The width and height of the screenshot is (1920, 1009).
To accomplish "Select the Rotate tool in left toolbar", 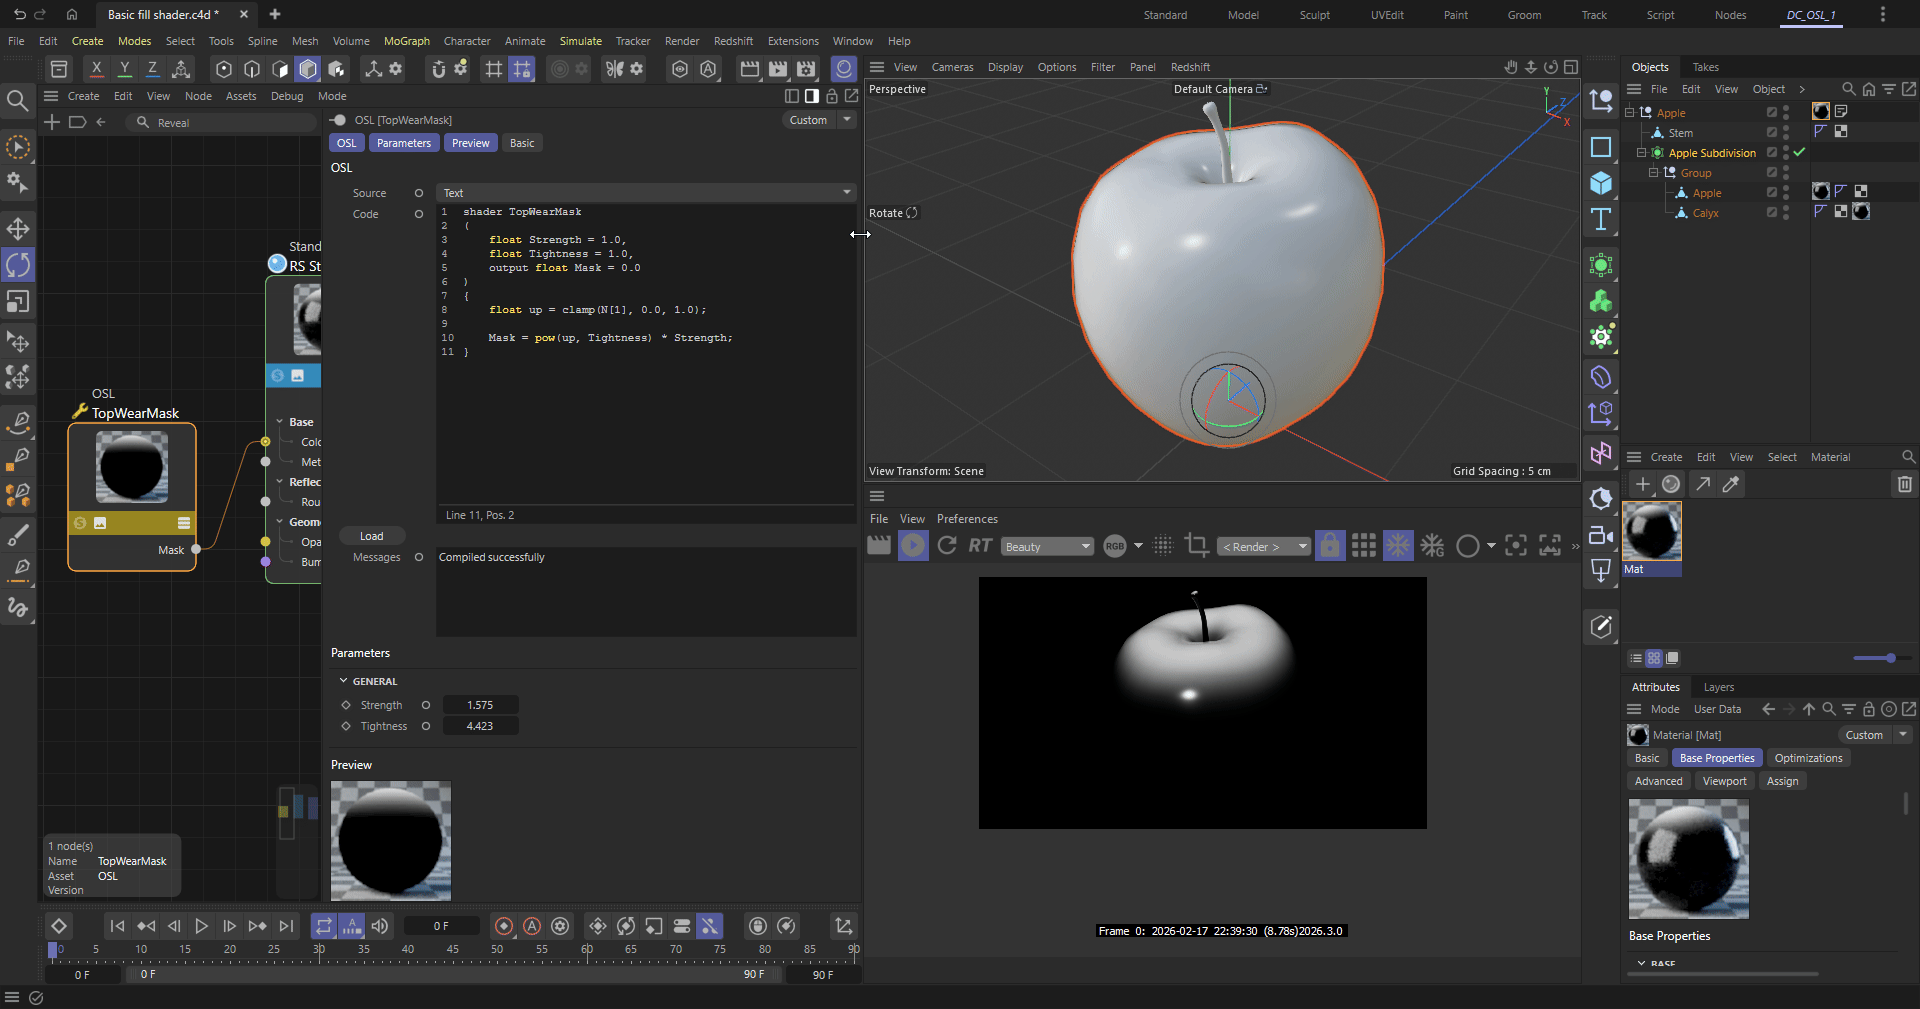I will 18,265.
